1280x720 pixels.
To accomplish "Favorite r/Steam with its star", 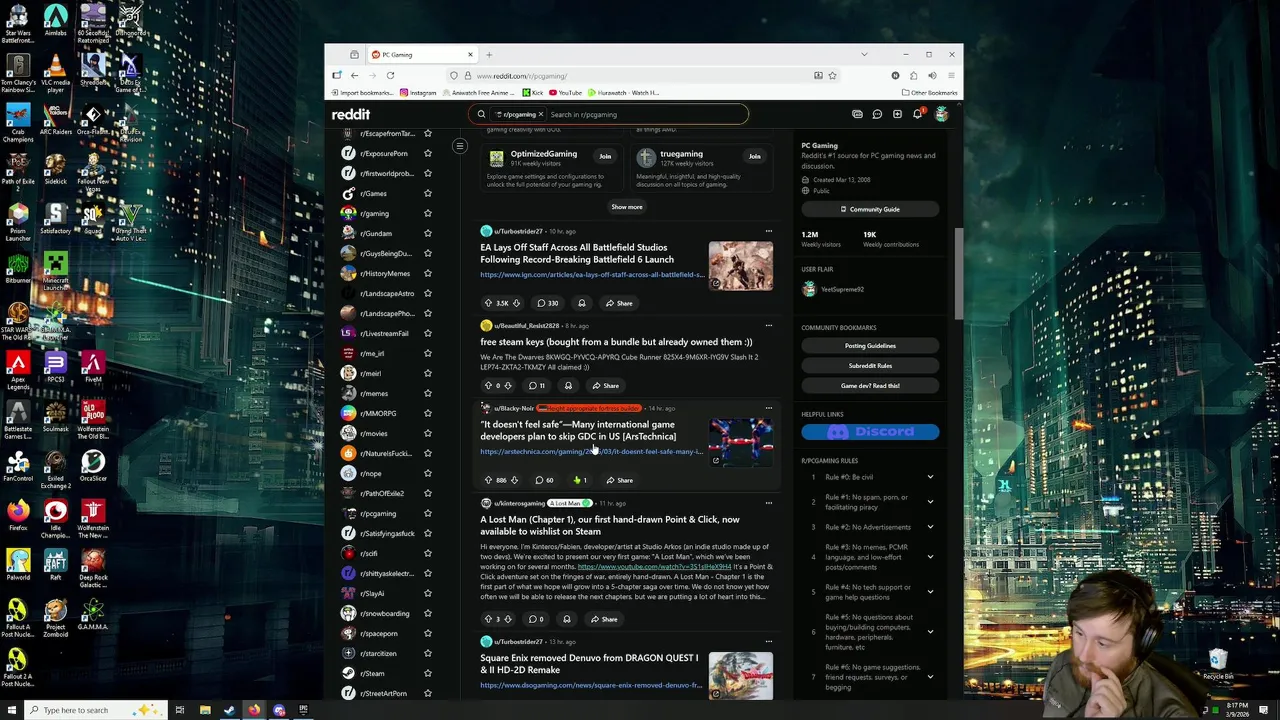I will pos(428,673).
